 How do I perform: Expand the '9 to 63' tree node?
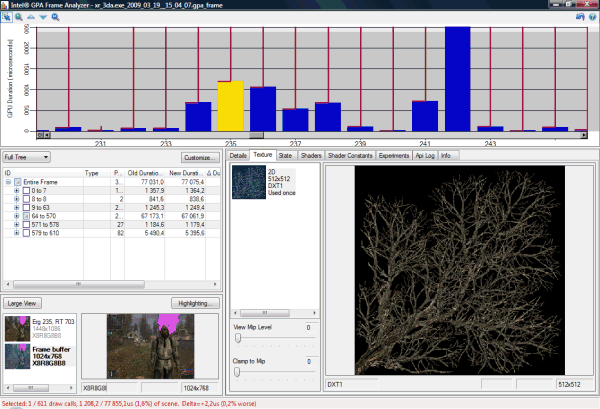click(17, 206)
